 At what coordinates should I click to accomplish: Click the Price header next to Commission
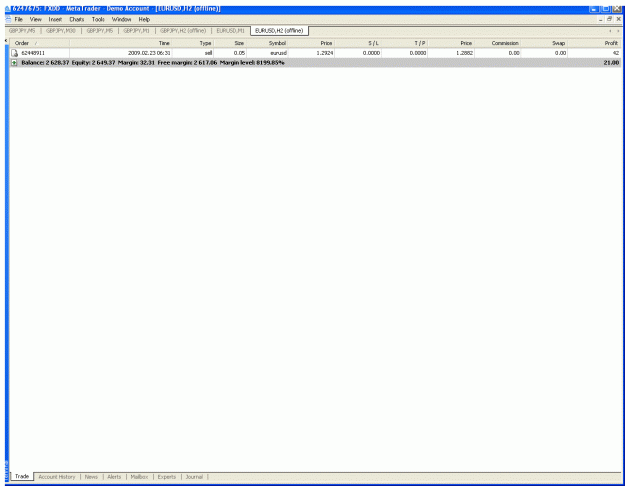(451, 43)
